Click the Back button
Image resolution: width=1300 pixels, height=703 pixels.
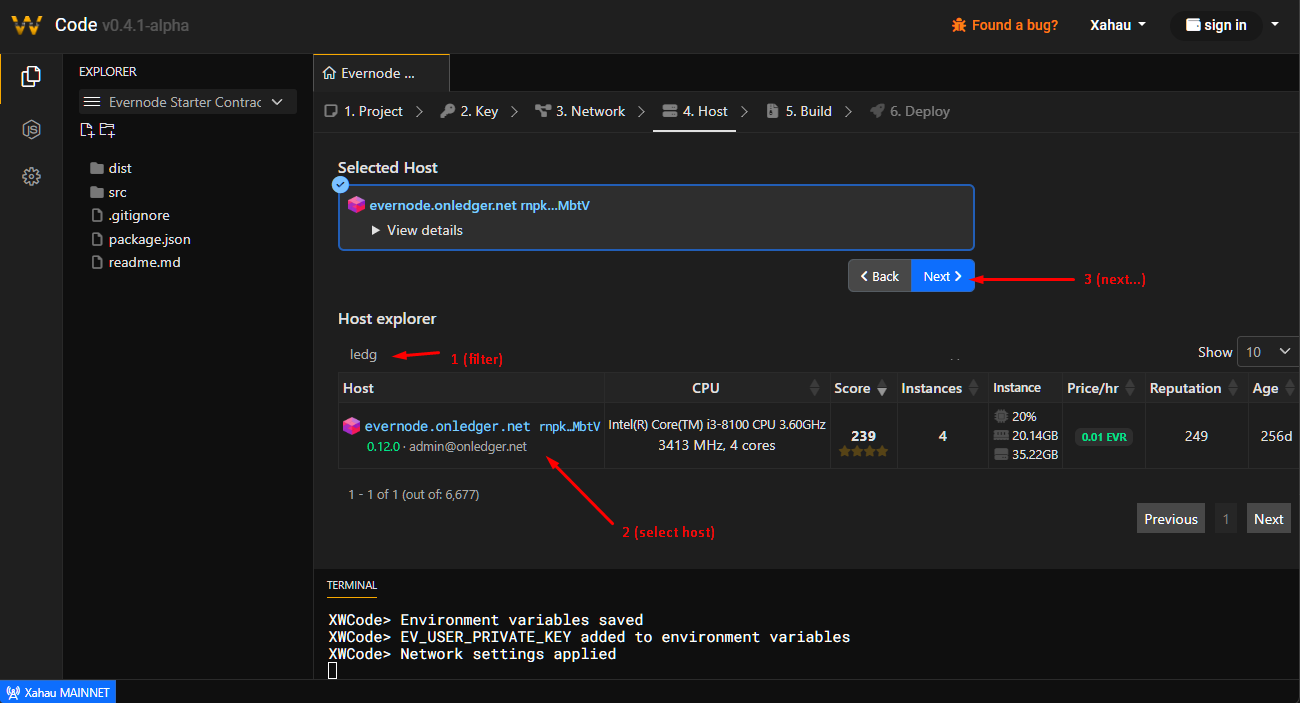(880, 276)
